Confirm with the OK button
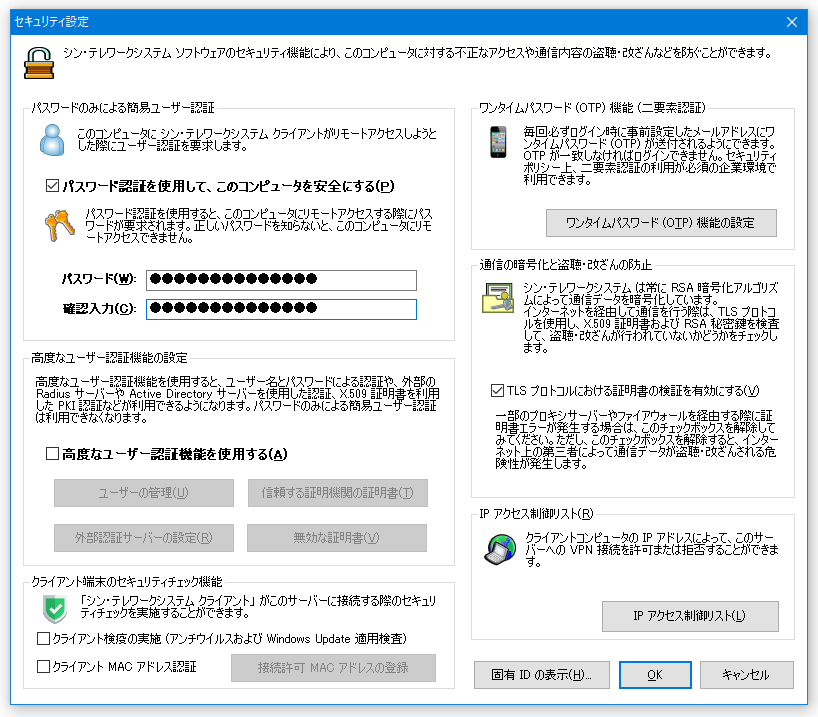 pos(655,675)
